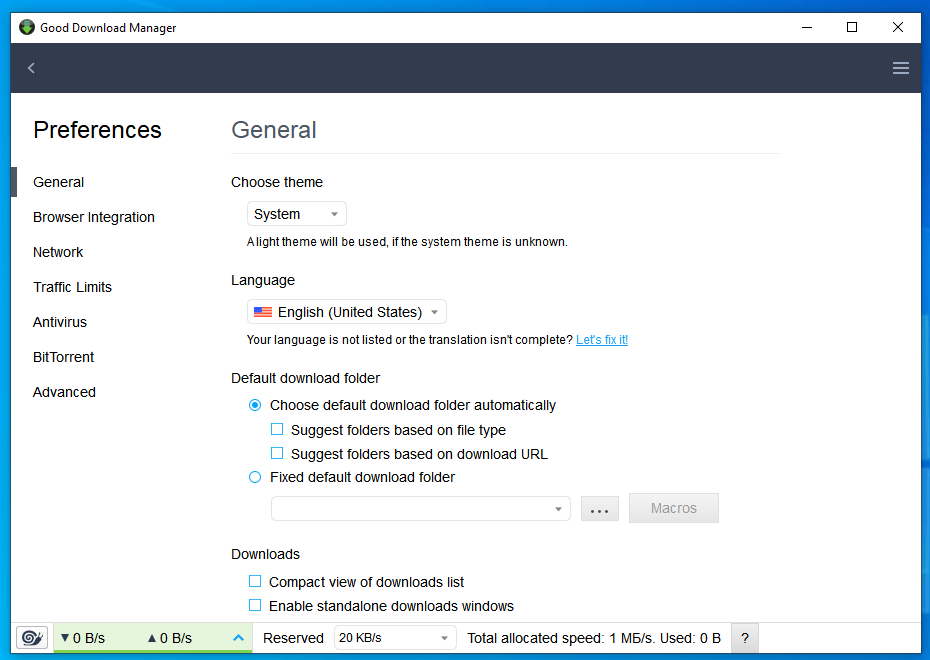Click the Good Download Manager title bar icon

click(x=26, y=27)
